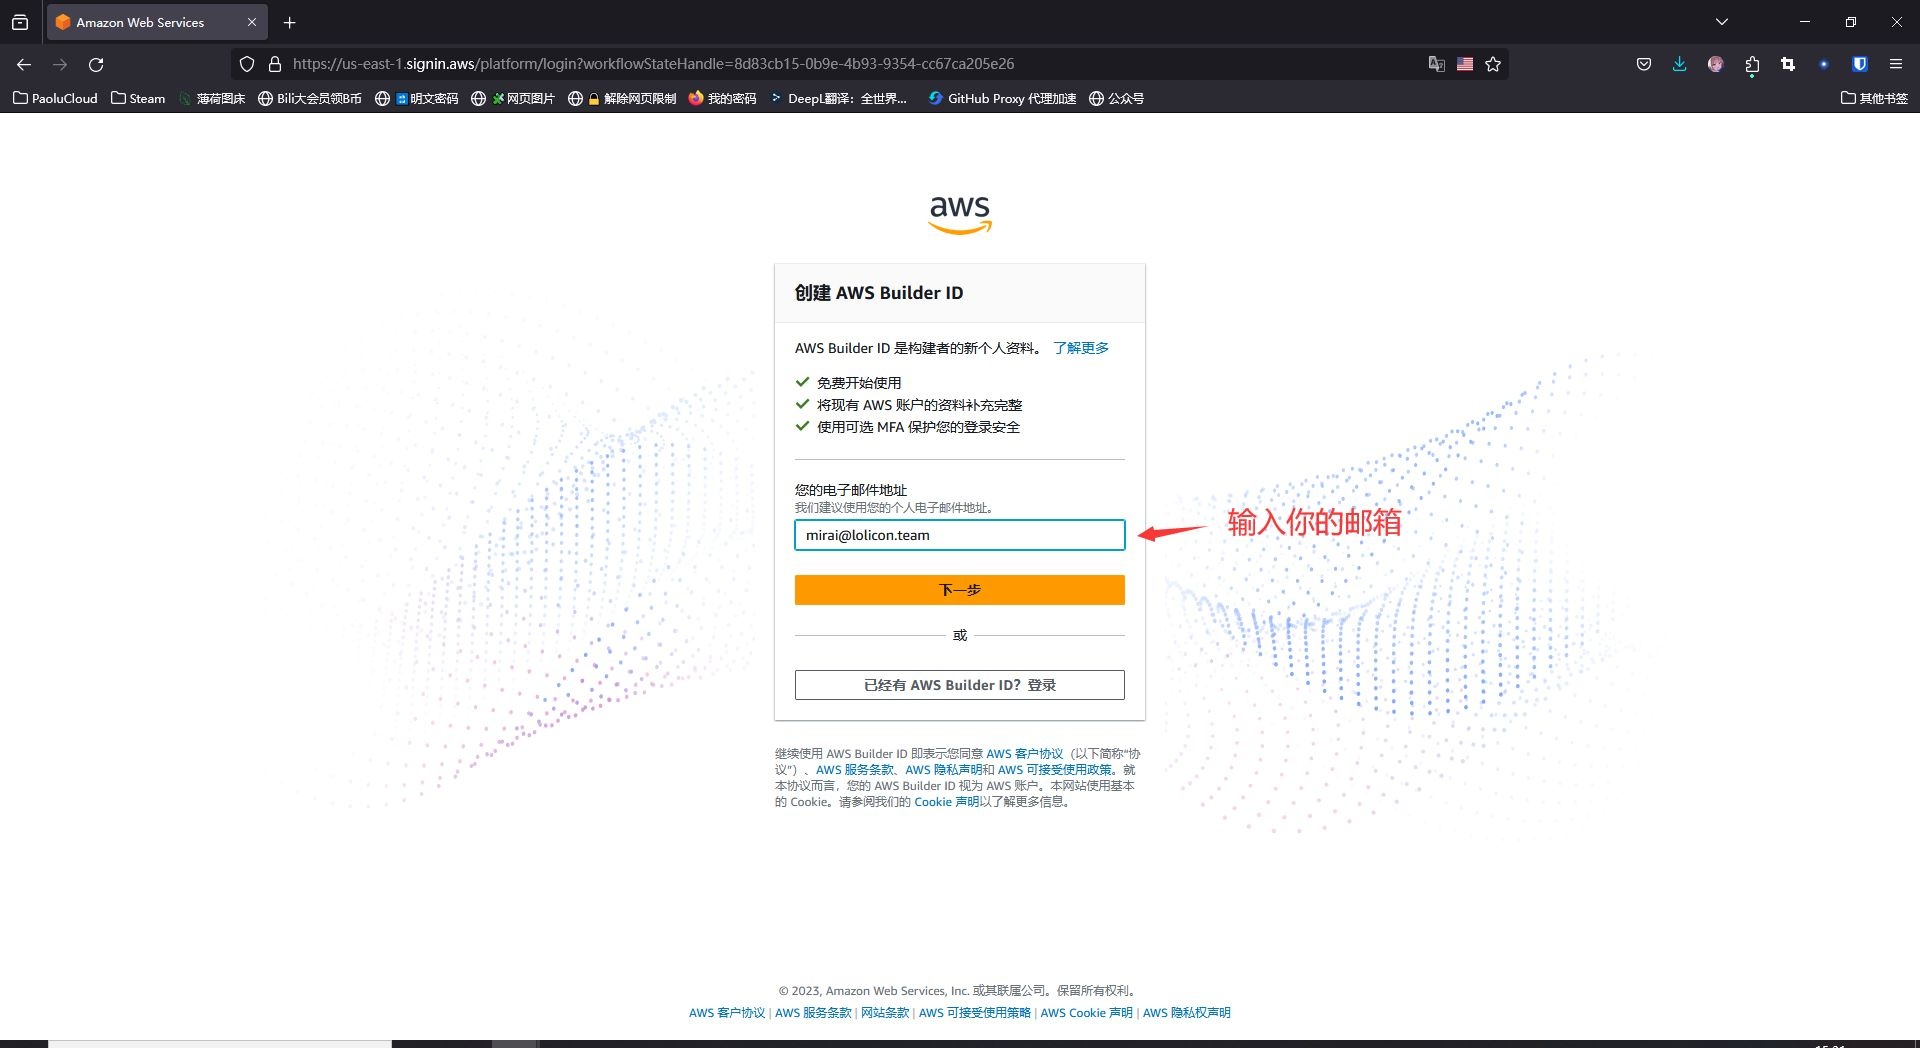Focus the URL address bar text

(x=653, y=64)
